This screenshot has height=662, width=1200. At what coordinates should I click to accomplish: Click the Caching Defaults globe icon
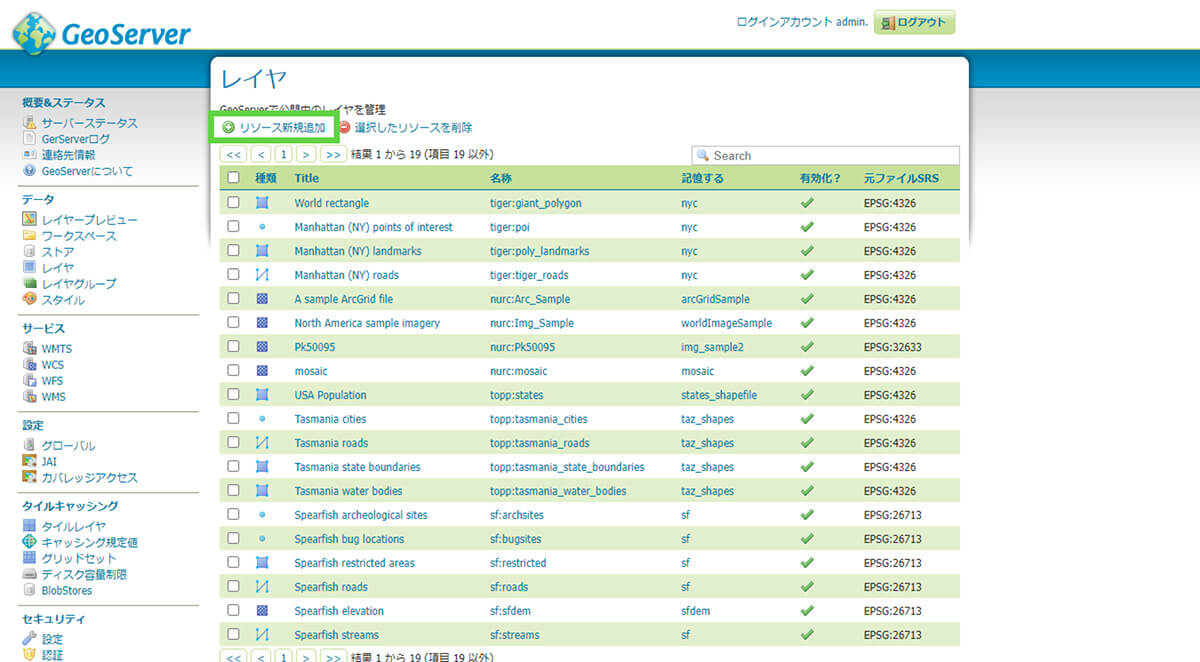(x=30, y=542)
